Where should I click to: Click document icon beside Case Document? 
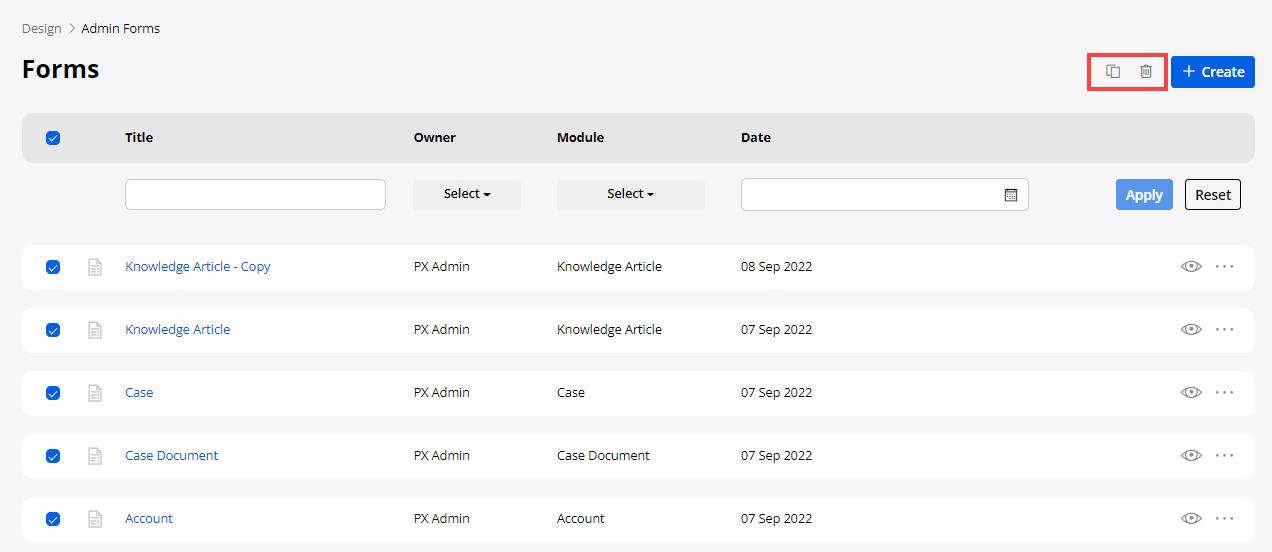coord(95,456)
